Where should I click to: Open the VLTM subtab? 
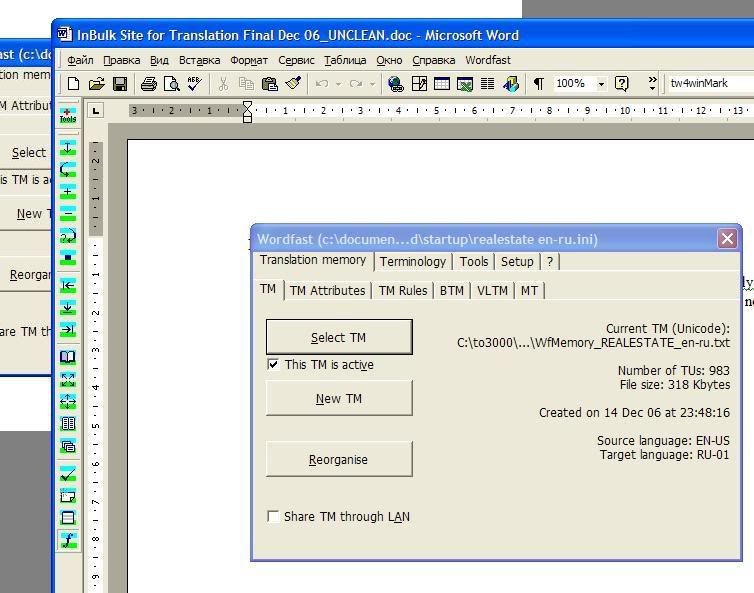(x=492, y=290)
